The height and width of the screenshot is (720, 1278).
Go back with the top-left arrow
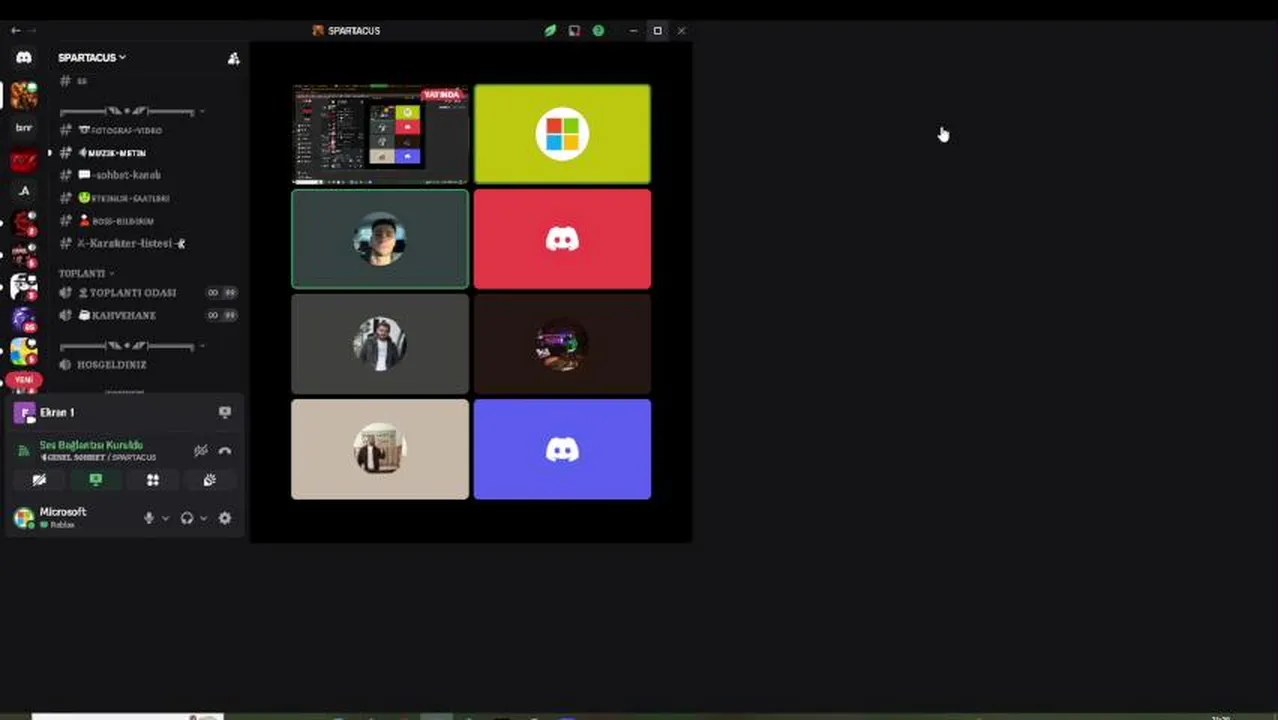pyautogui.click(x=15, y=31)
